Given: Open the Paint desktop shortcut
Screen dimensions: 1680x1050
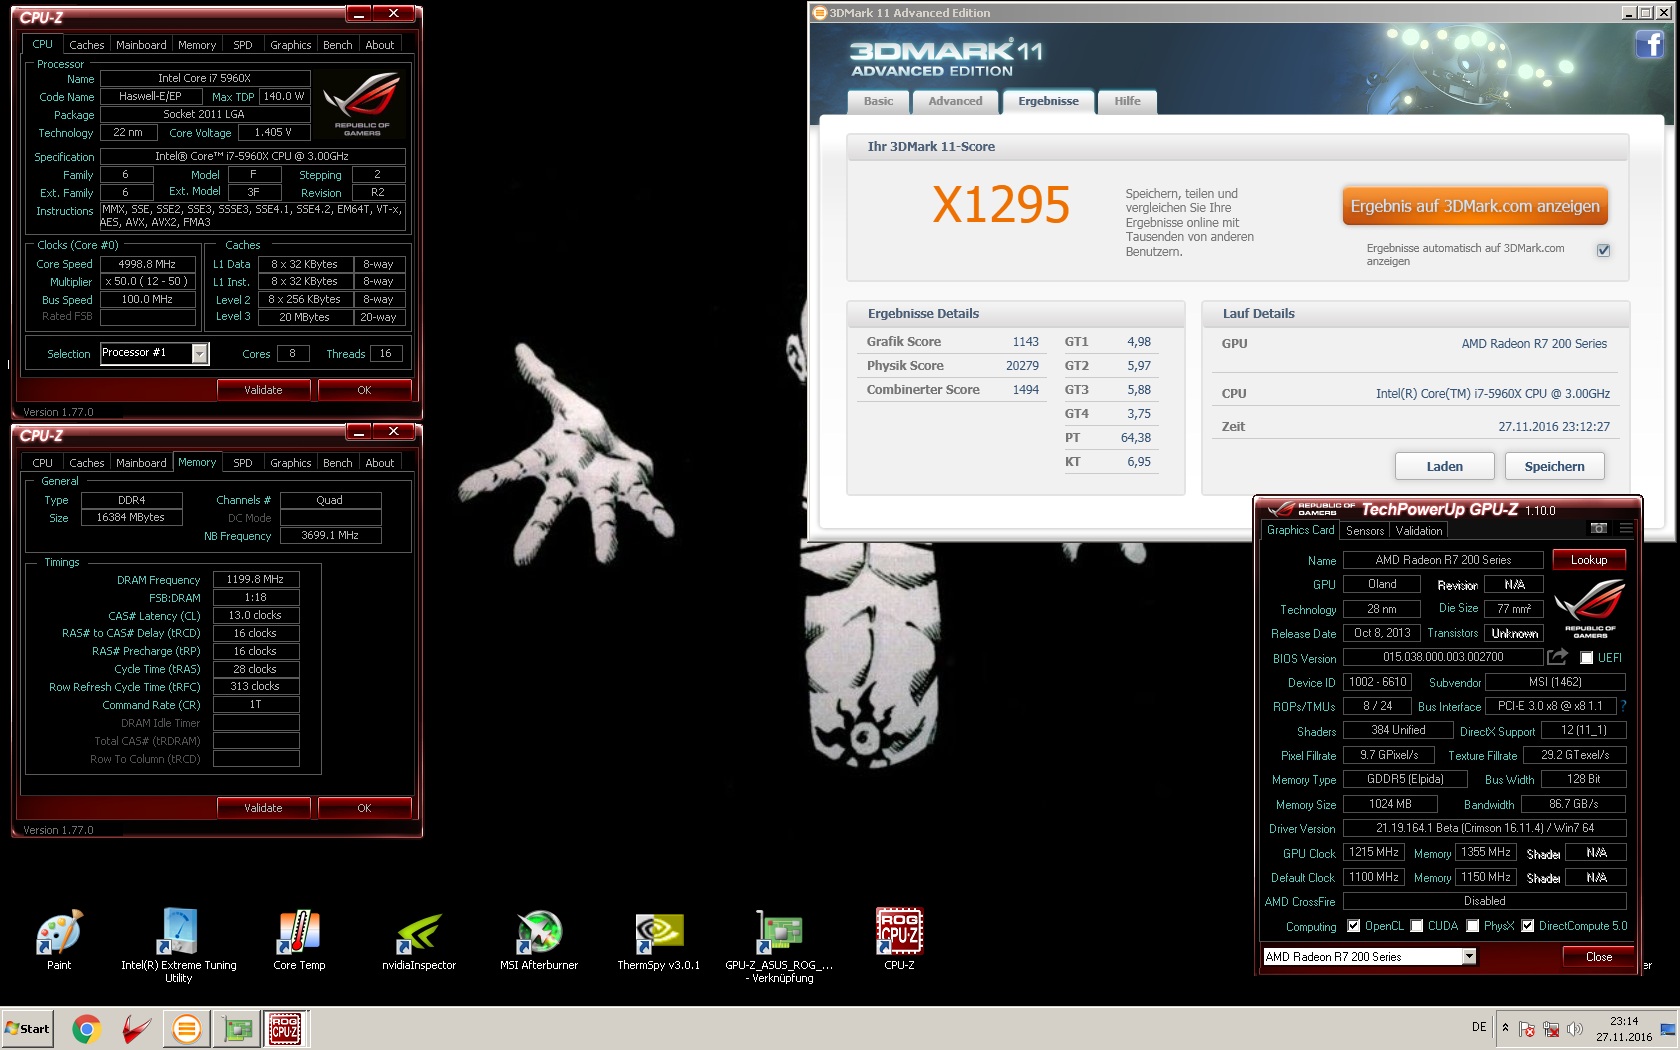Looking at the screenshot, I should [x=59, y=932].
